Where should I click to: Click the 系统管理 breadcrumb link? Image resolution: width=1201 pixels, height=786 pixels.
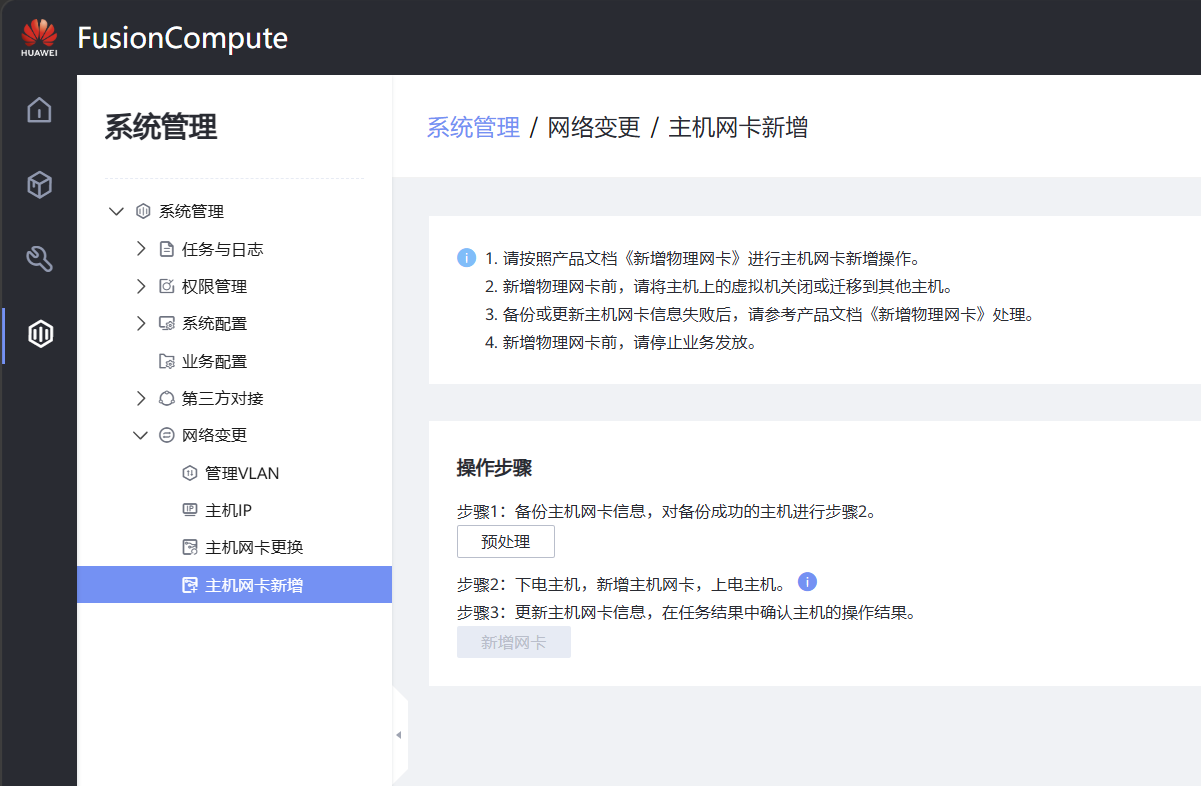(x=473, y=128)
